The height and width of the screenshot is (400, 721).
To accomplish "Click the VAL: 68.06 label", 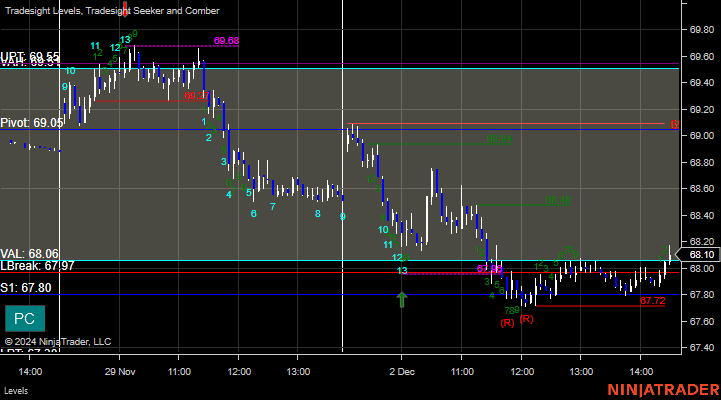I will pyautogui.click(x=29, y=254).
